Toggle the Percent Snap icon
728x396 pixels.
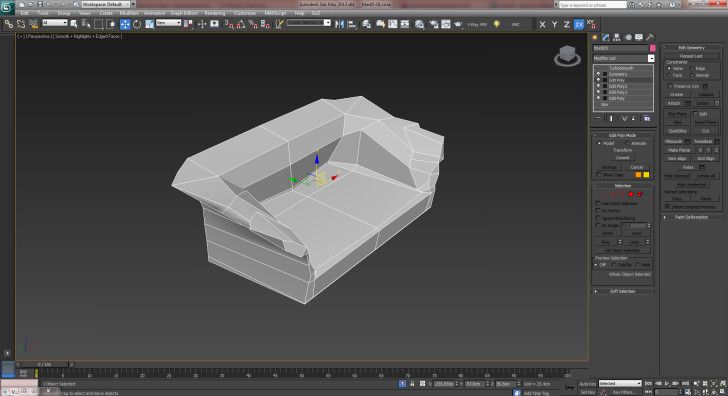pyautogui.click(x=253, y=24)
